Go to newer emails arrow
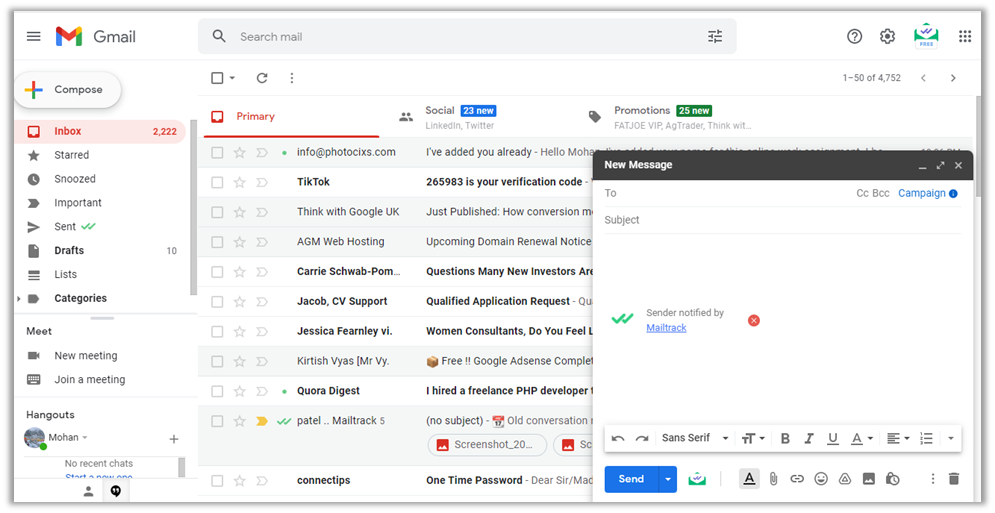995x513 pixels. click(923, 77)
